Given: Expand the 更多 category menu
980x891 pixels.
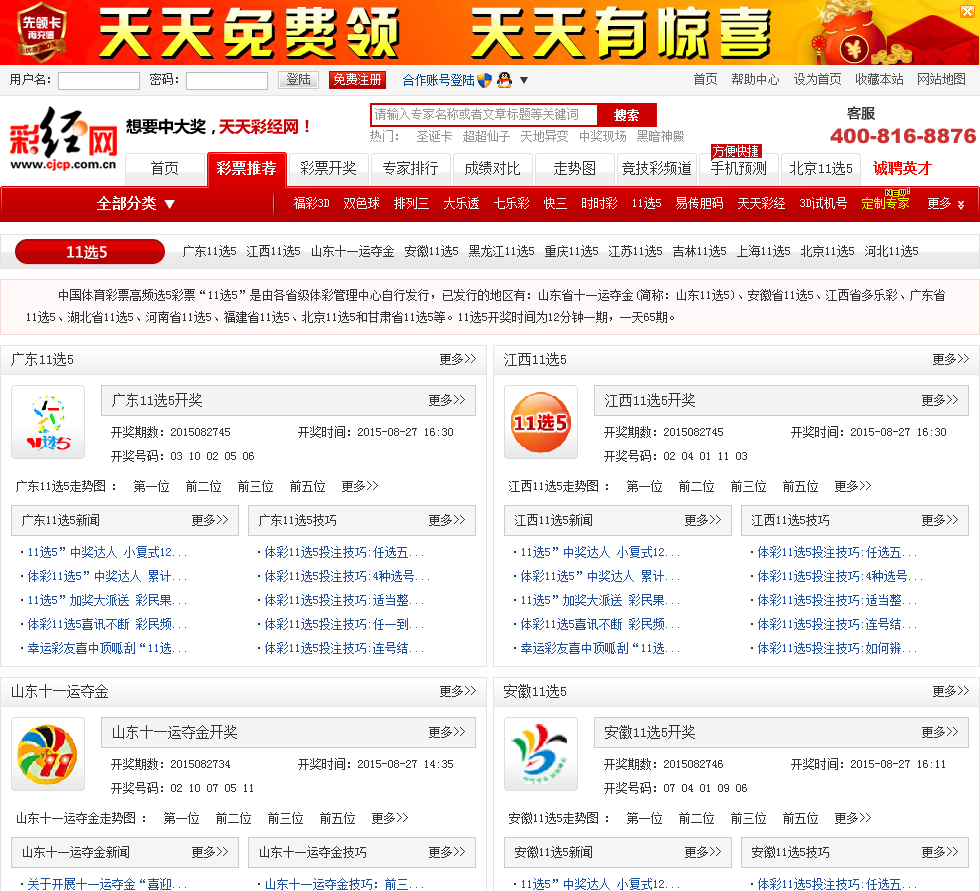Looking at the screenshot, I should tap(946, 204).
